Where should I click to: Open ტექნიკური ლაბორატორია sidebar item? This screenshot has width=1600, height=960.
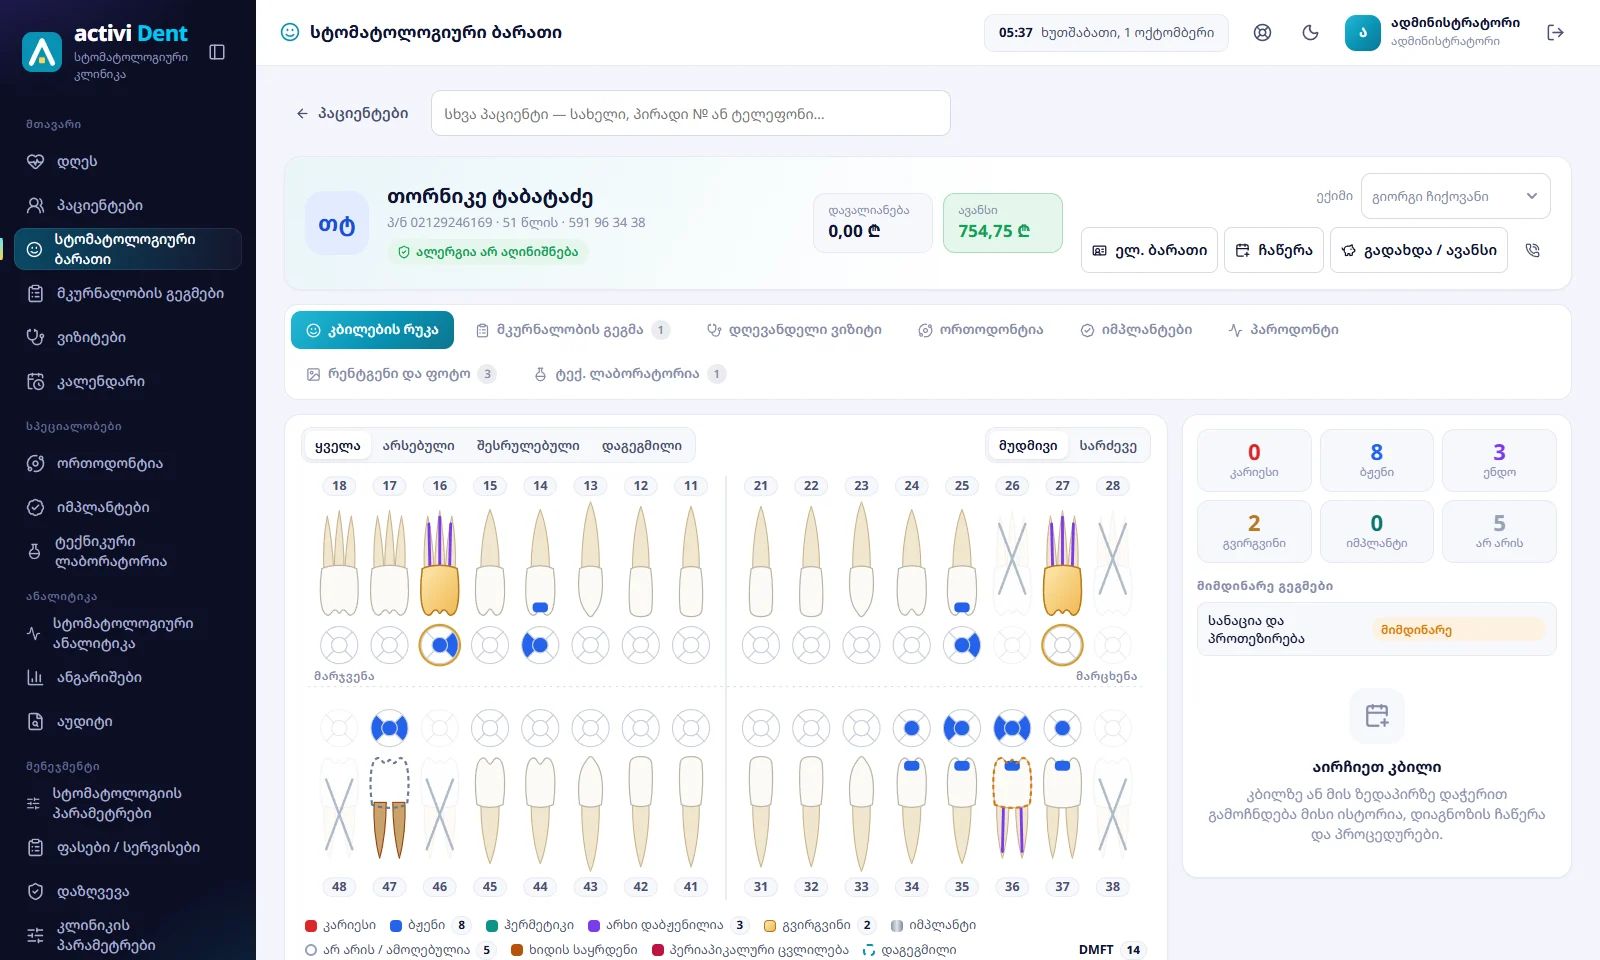coord(128,552)
